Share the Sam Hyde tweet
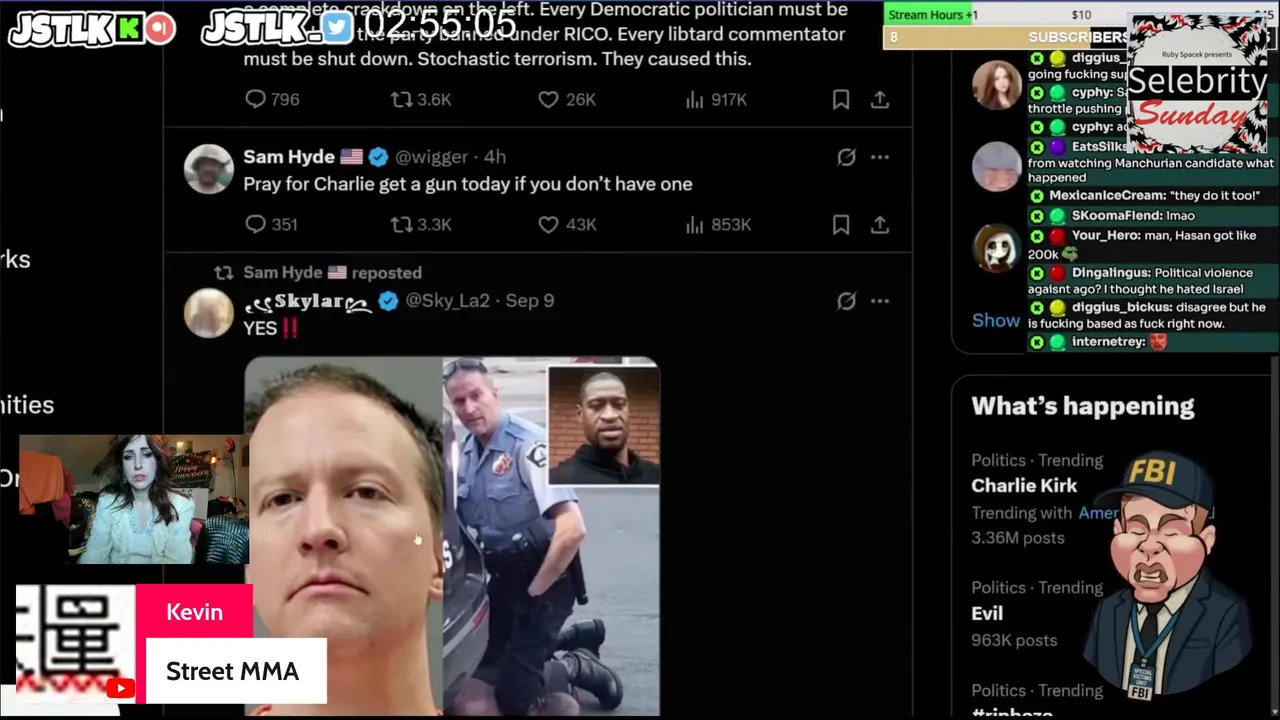1280x720 pixels. [x=880, y=225]
